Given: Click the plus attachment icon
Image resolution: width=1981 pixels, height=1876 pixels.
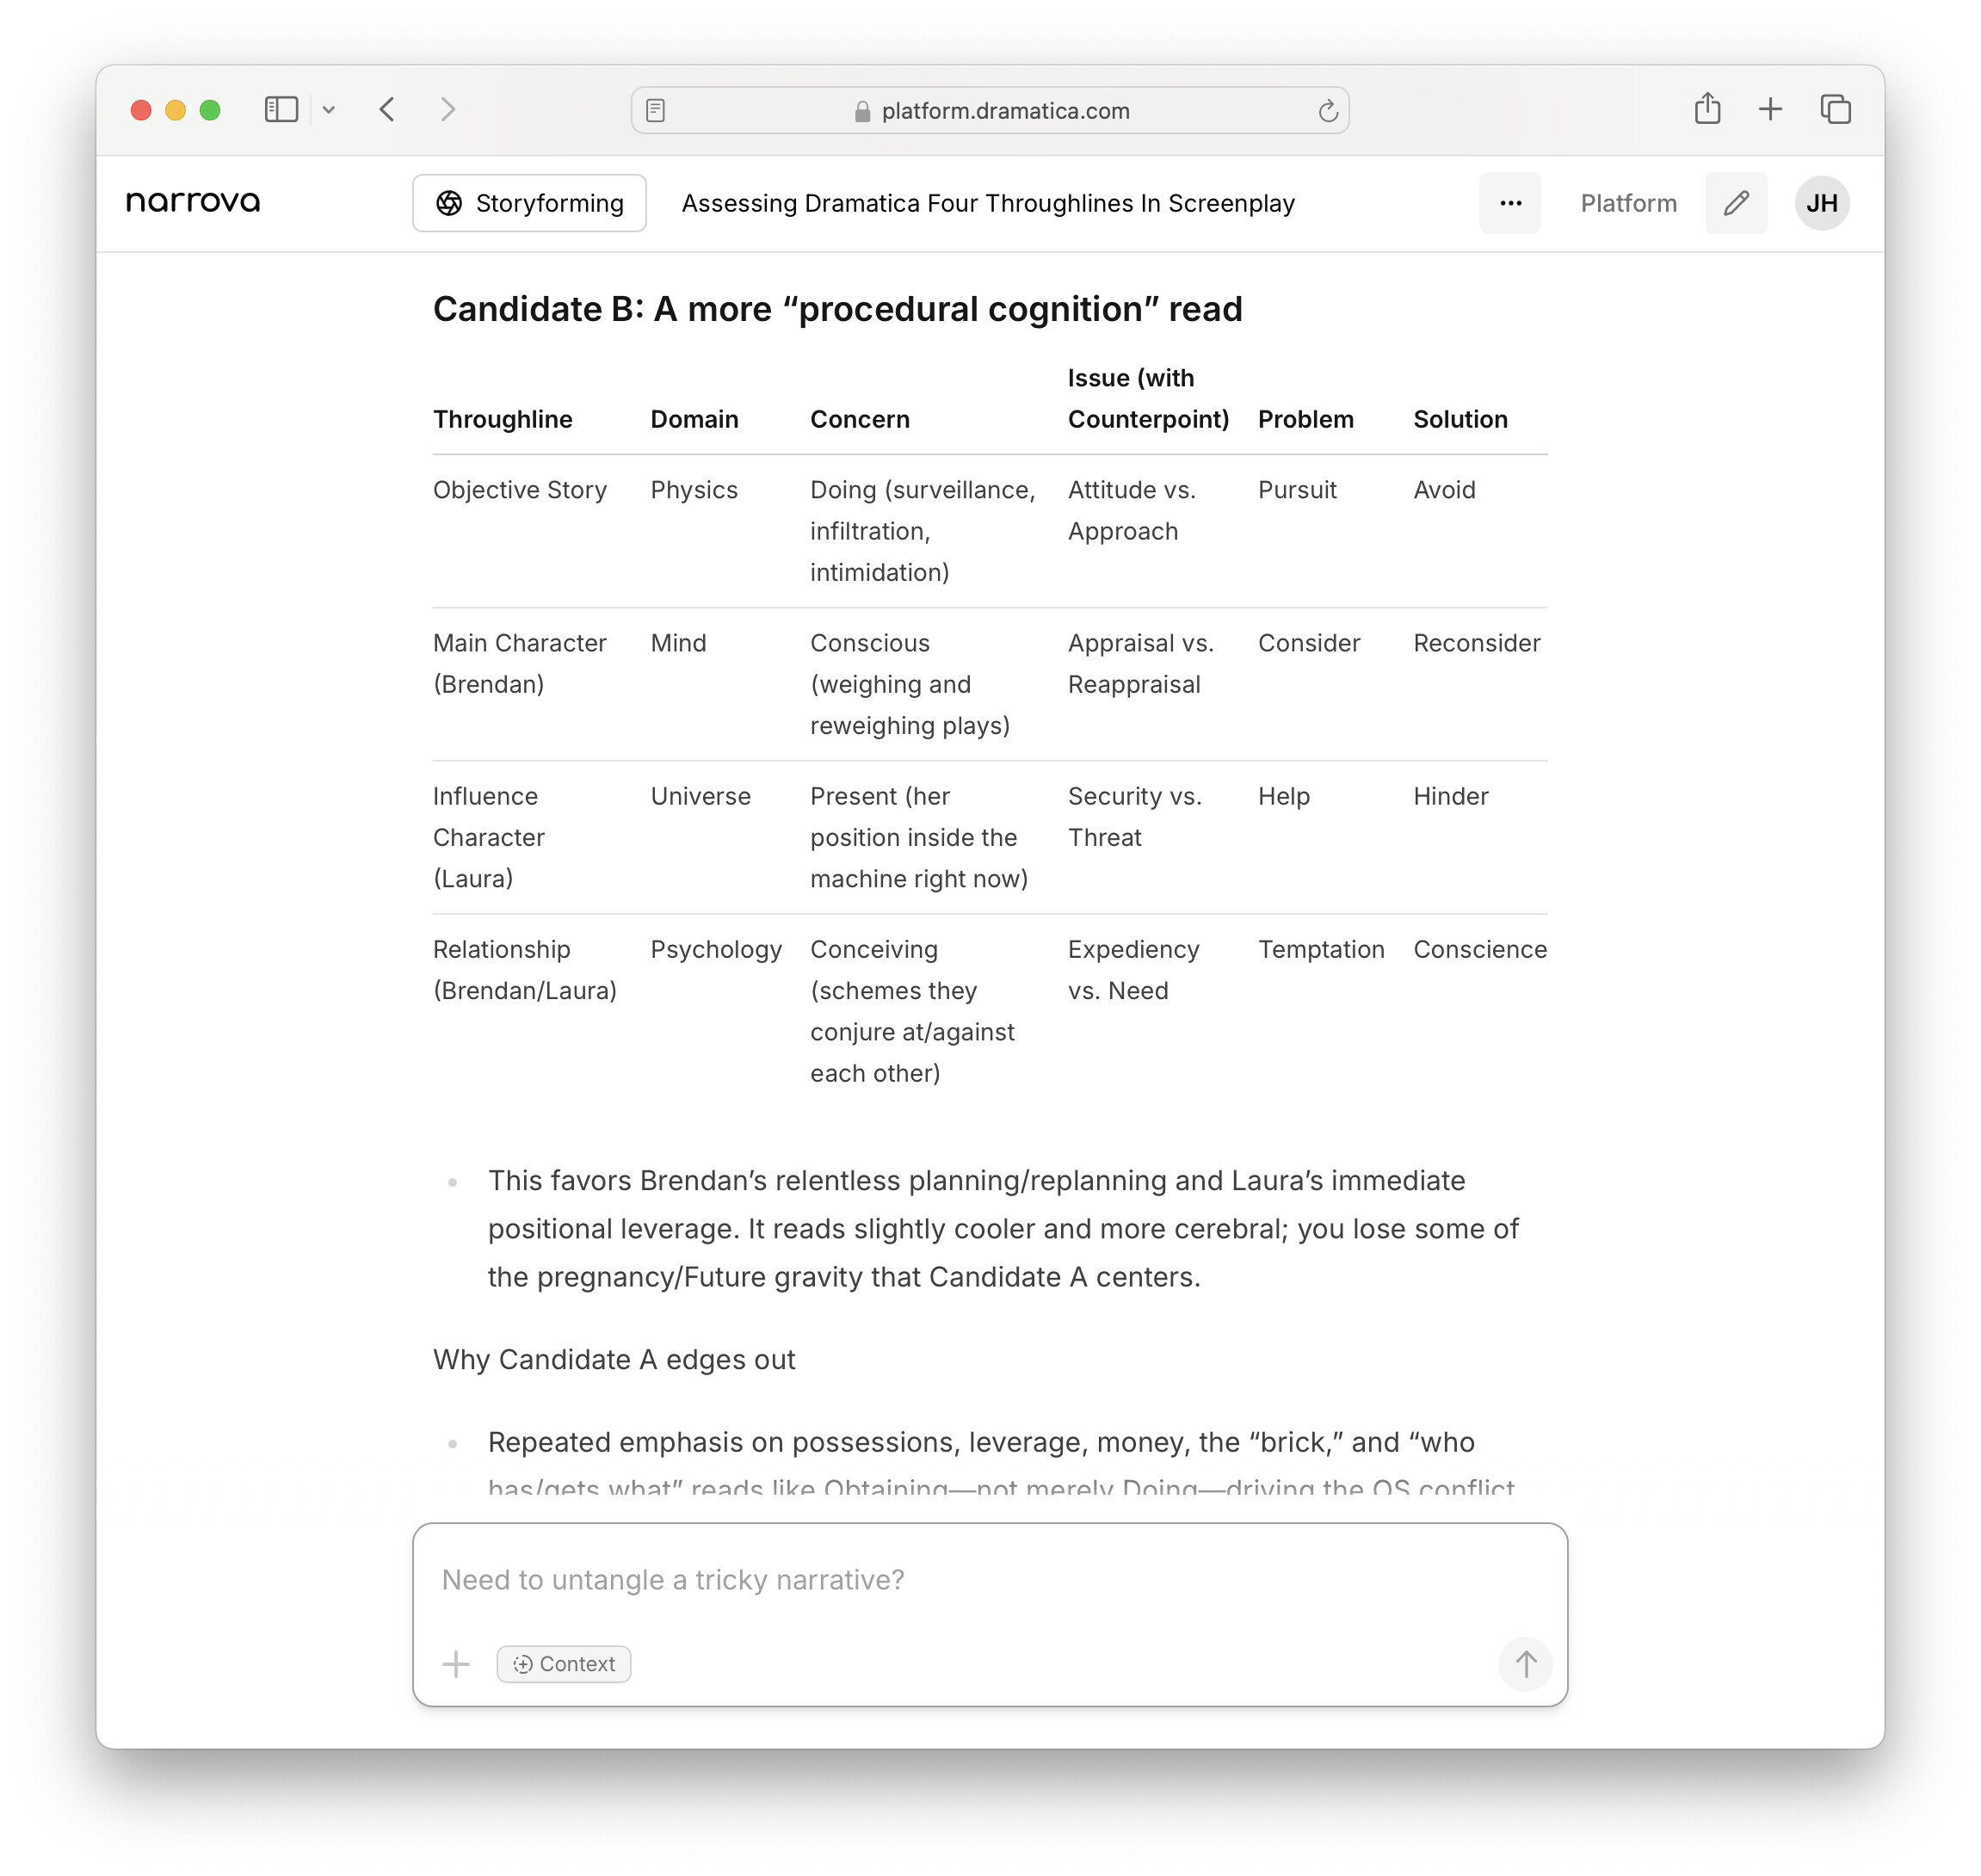Looking at the screenshot, I should (456, 1664).
